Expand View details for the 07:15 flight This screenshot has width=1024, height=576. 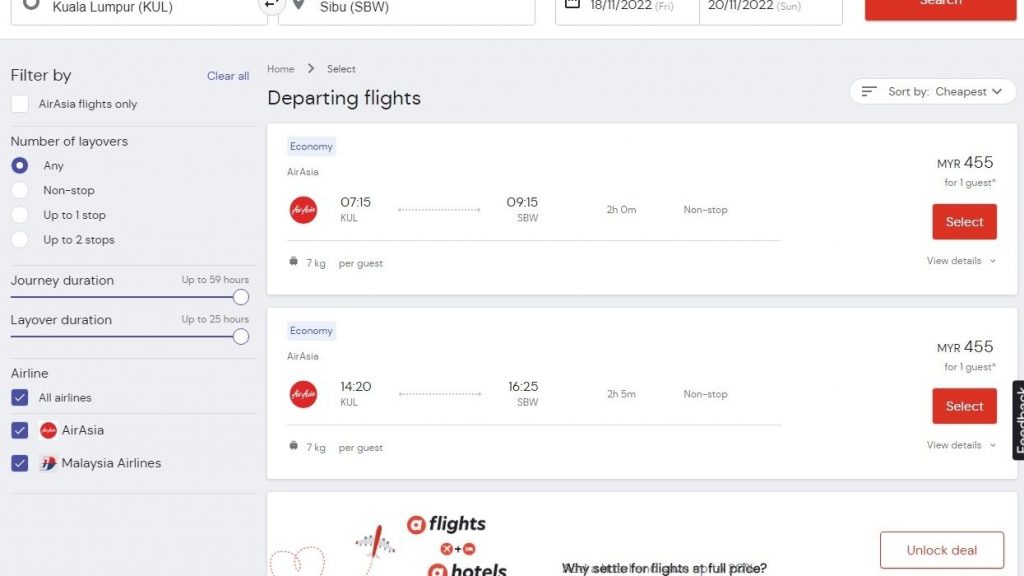(961, 261)
